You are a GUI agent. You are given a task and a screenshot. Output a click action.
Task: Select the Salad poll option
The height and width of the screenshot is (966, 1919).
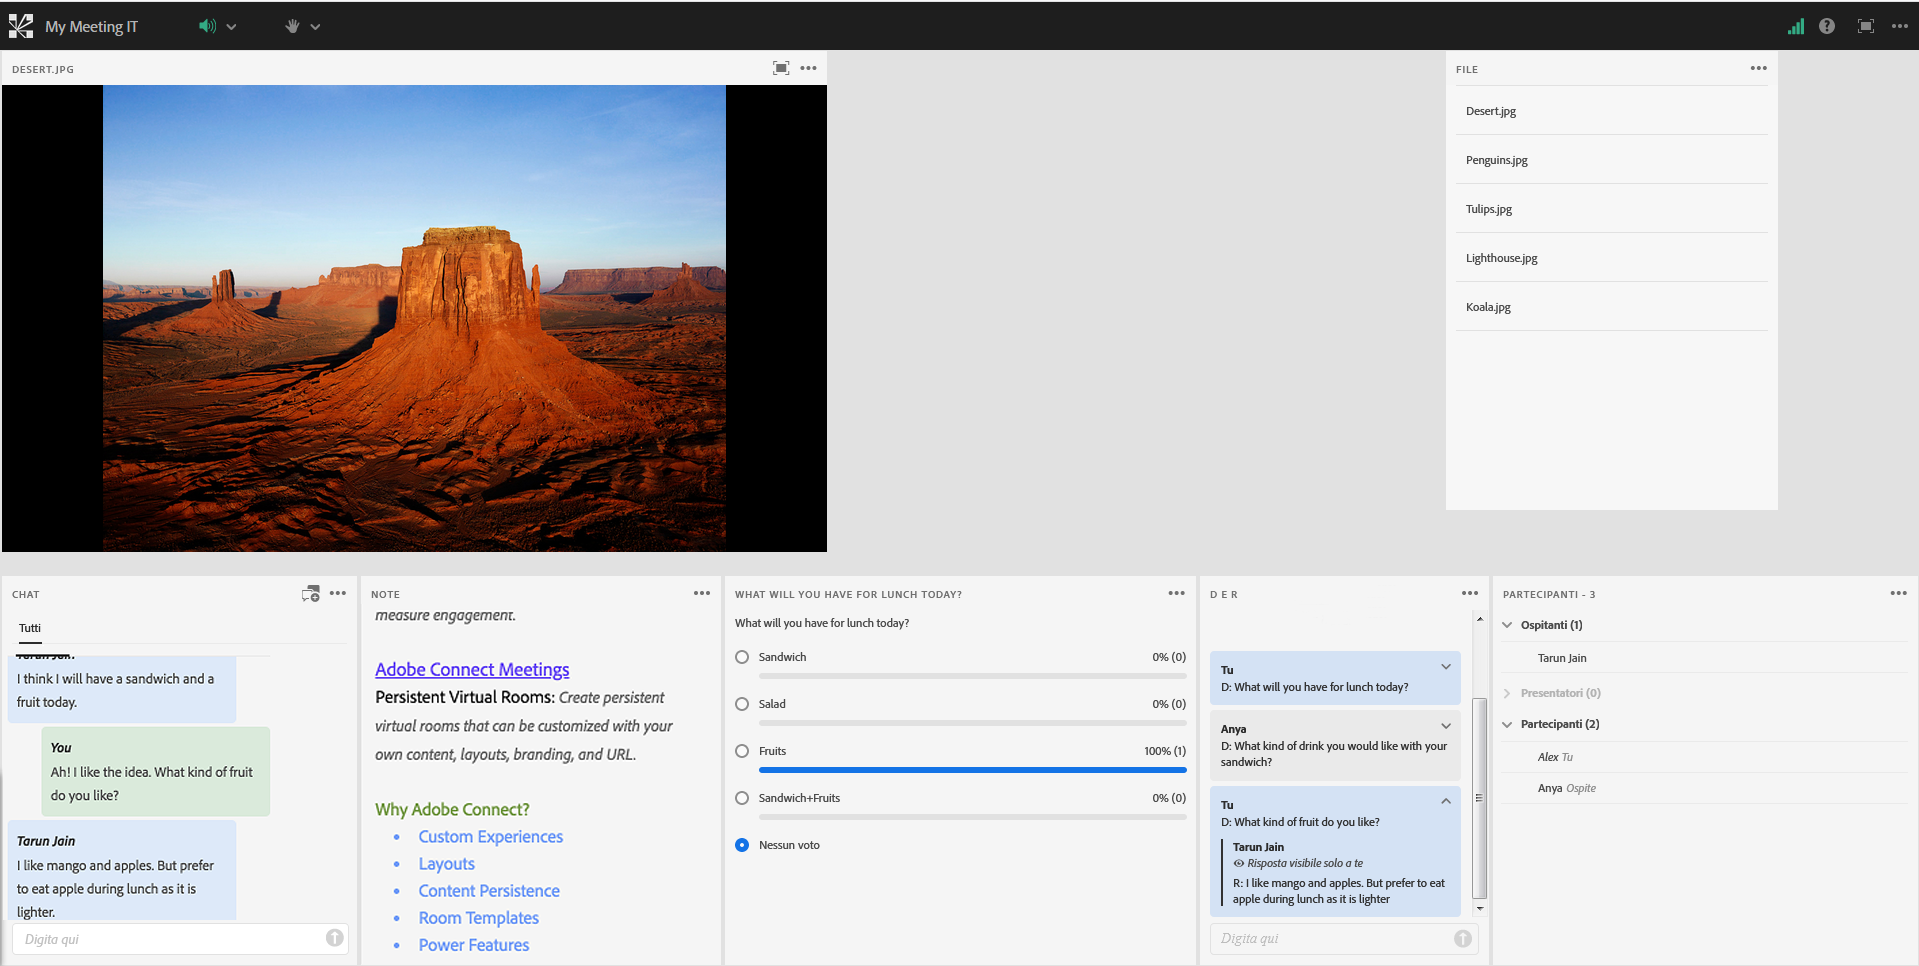(742, 704)
